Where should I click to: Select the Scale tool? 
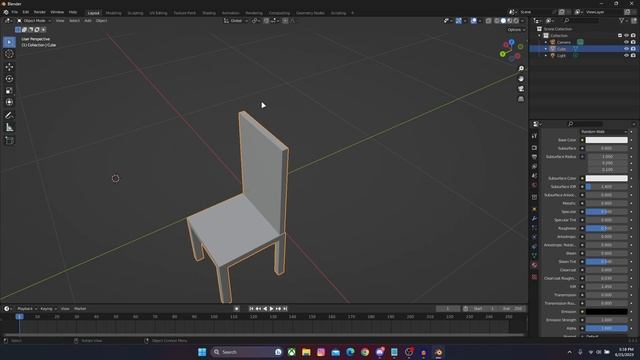point(9,90)
